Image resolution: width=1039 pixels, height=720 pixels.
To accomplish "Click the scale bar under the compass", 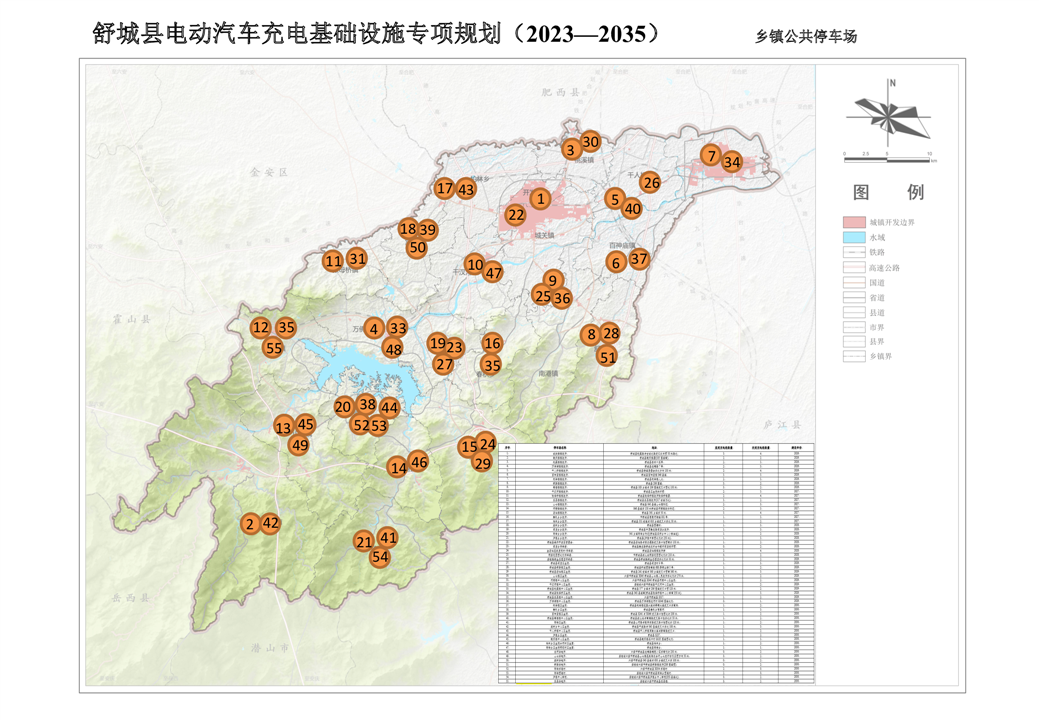I will (890, 158).
